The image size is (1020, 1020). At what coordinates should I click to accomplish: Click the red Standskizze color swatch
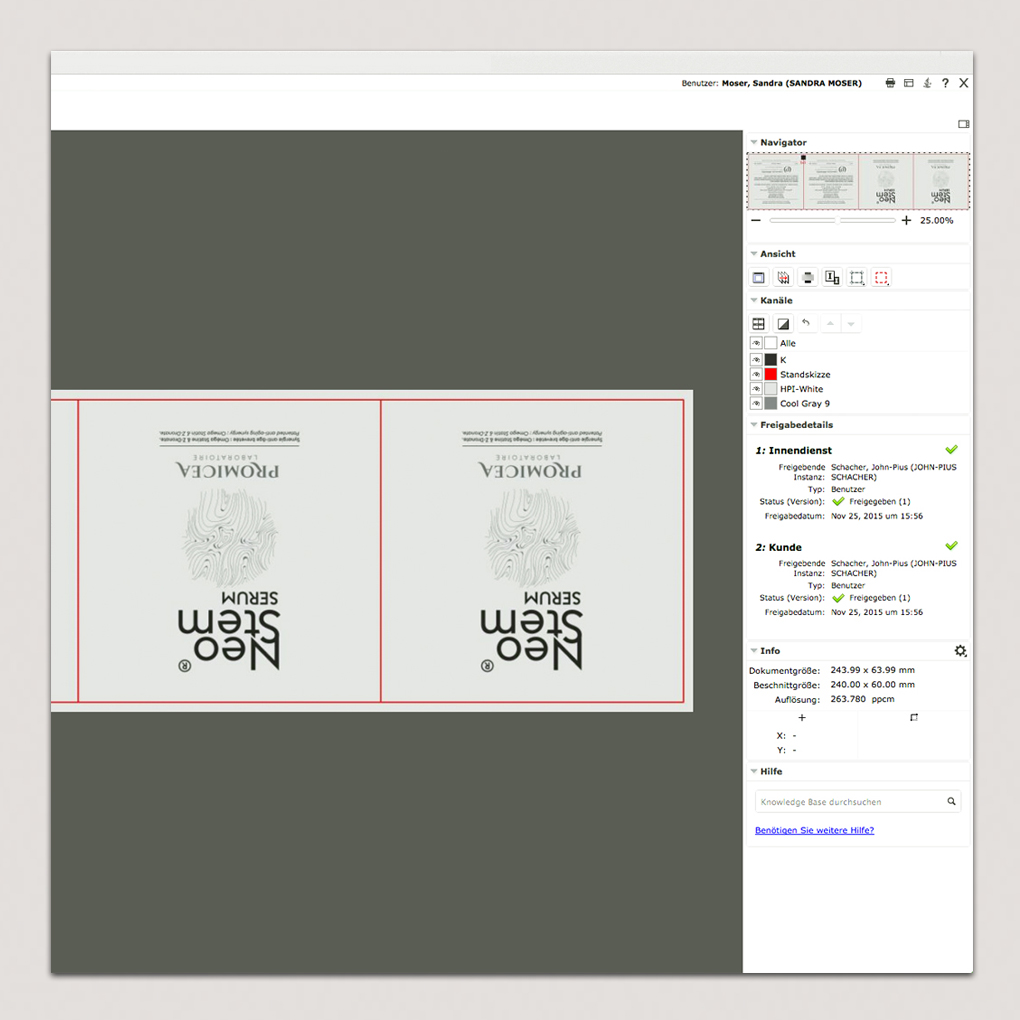click(x=771, y=374)
